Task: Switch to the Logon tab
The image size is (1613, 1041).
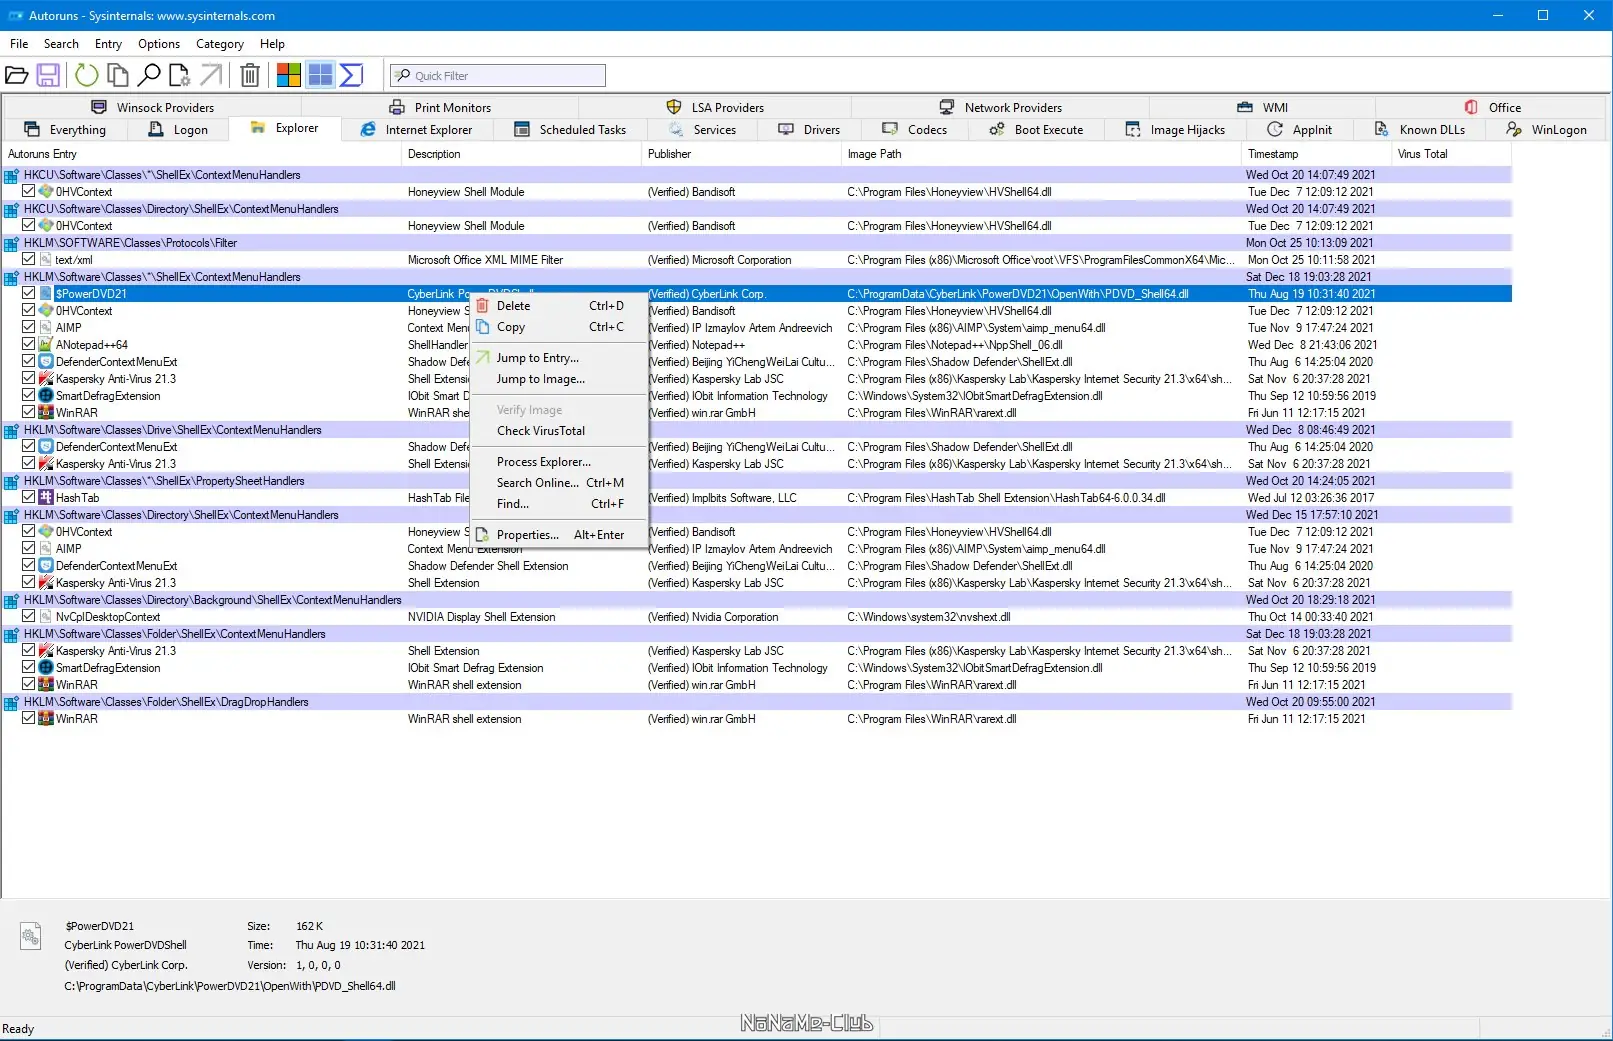Action: click(178, 130)
